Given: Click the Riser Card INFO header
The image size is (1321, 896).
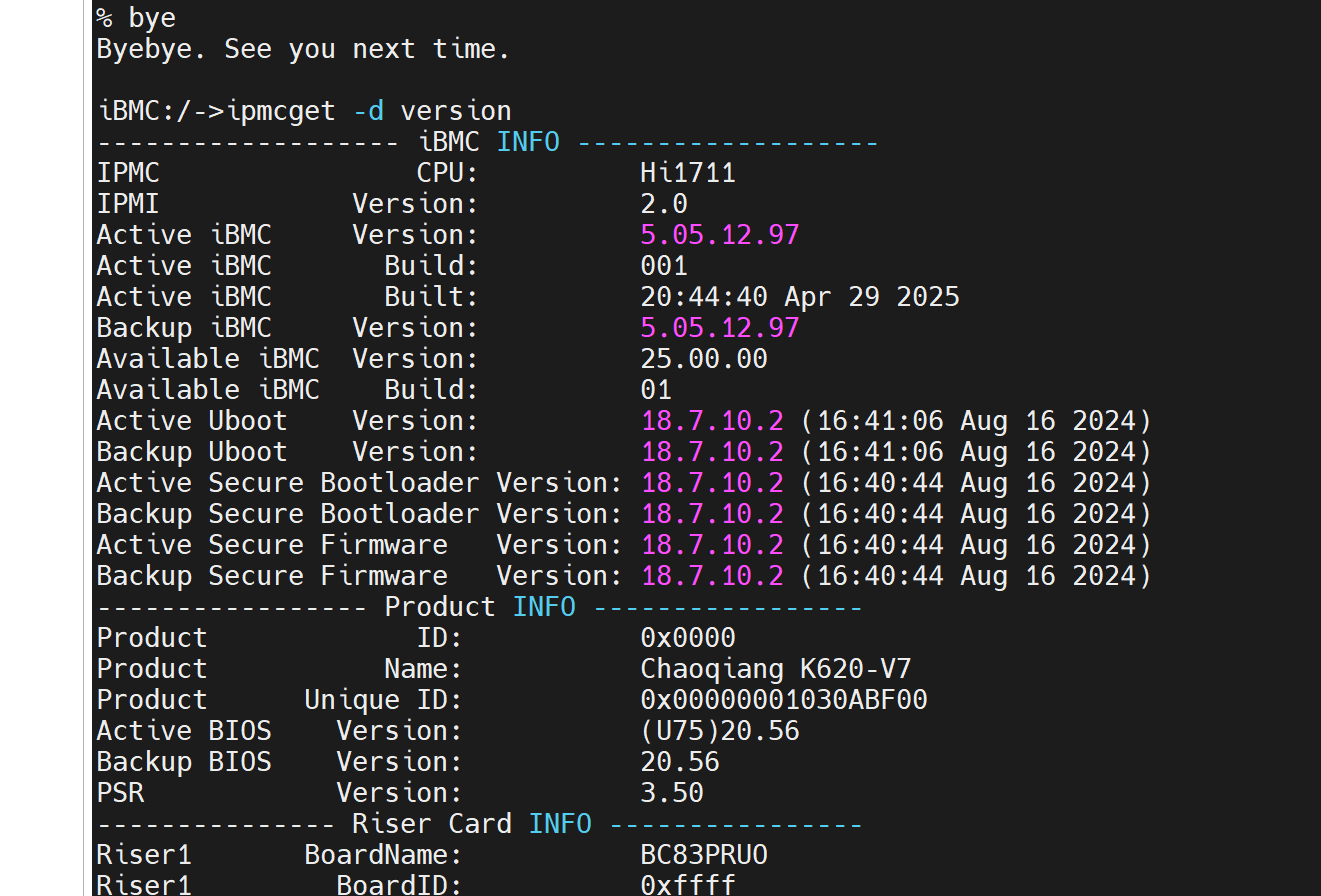Looking at the screenshot, I should tap(480, 824).
